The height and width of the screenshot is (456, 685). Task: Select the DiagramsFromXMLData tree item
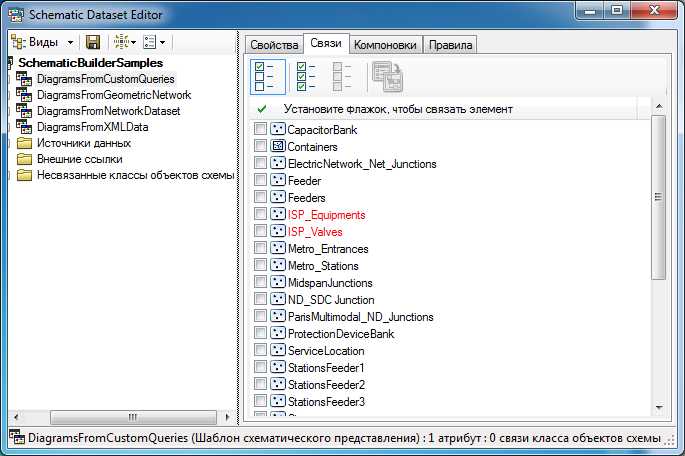(92, 127)
